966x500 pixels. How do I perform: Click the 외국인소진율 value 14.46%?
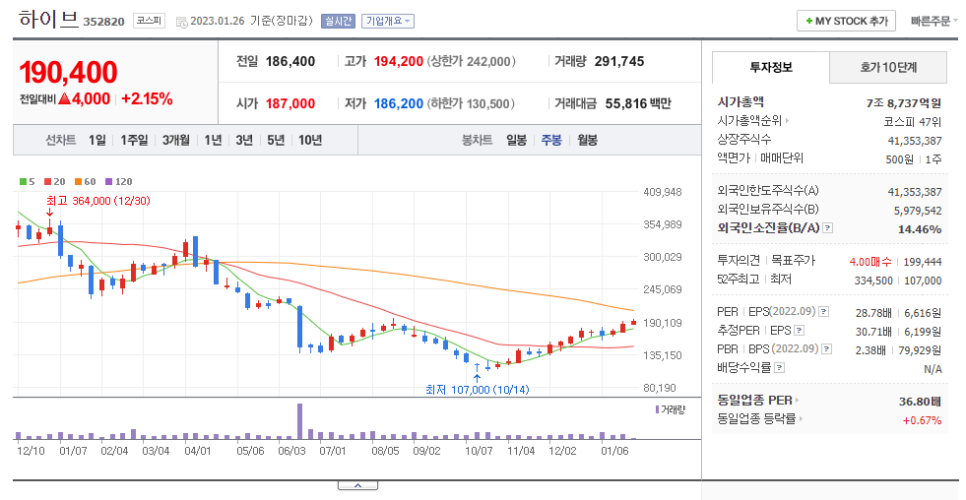[919, 229]
